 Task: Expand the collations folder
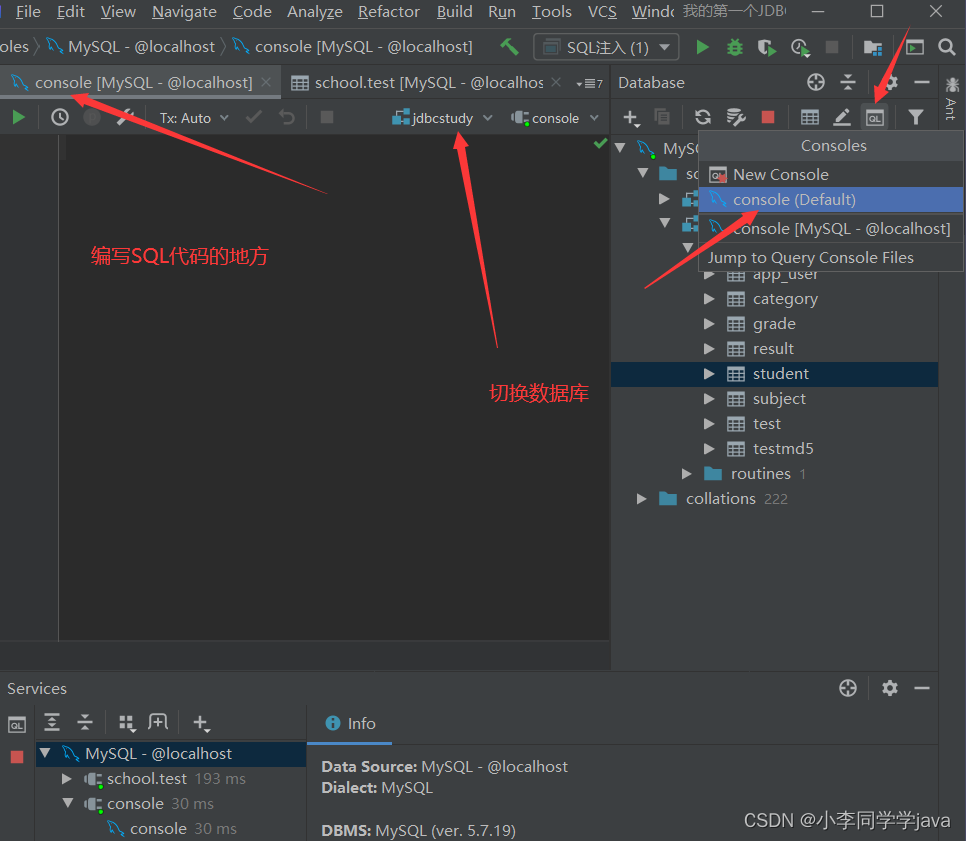pyautogui.click(x=641, y=498)
